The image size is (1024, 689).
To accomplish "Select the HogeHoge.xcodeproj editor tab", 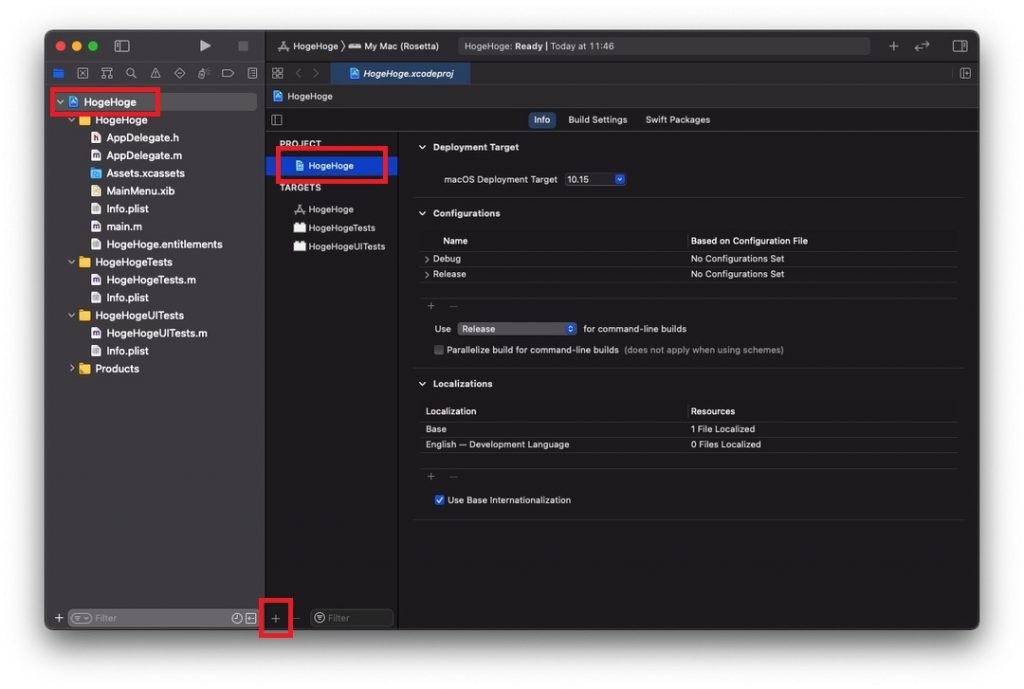I will click(401, 73).
